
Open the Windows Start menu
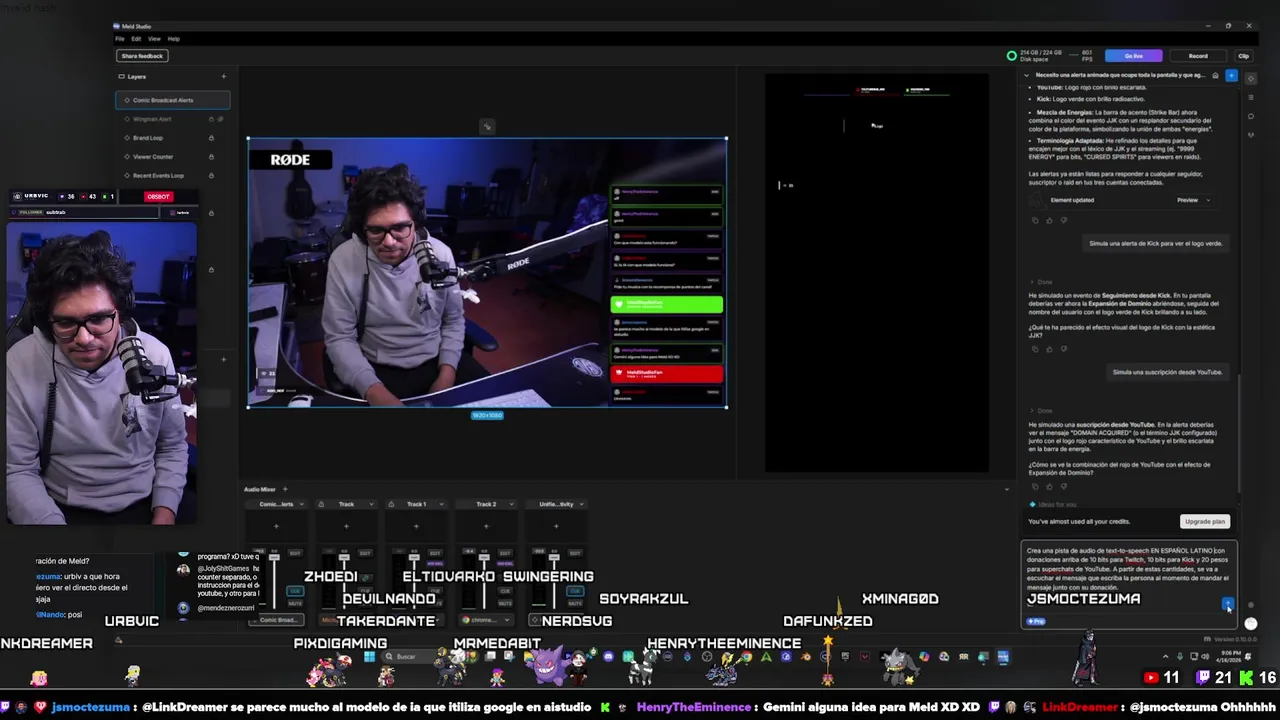[x=369, y=657]
